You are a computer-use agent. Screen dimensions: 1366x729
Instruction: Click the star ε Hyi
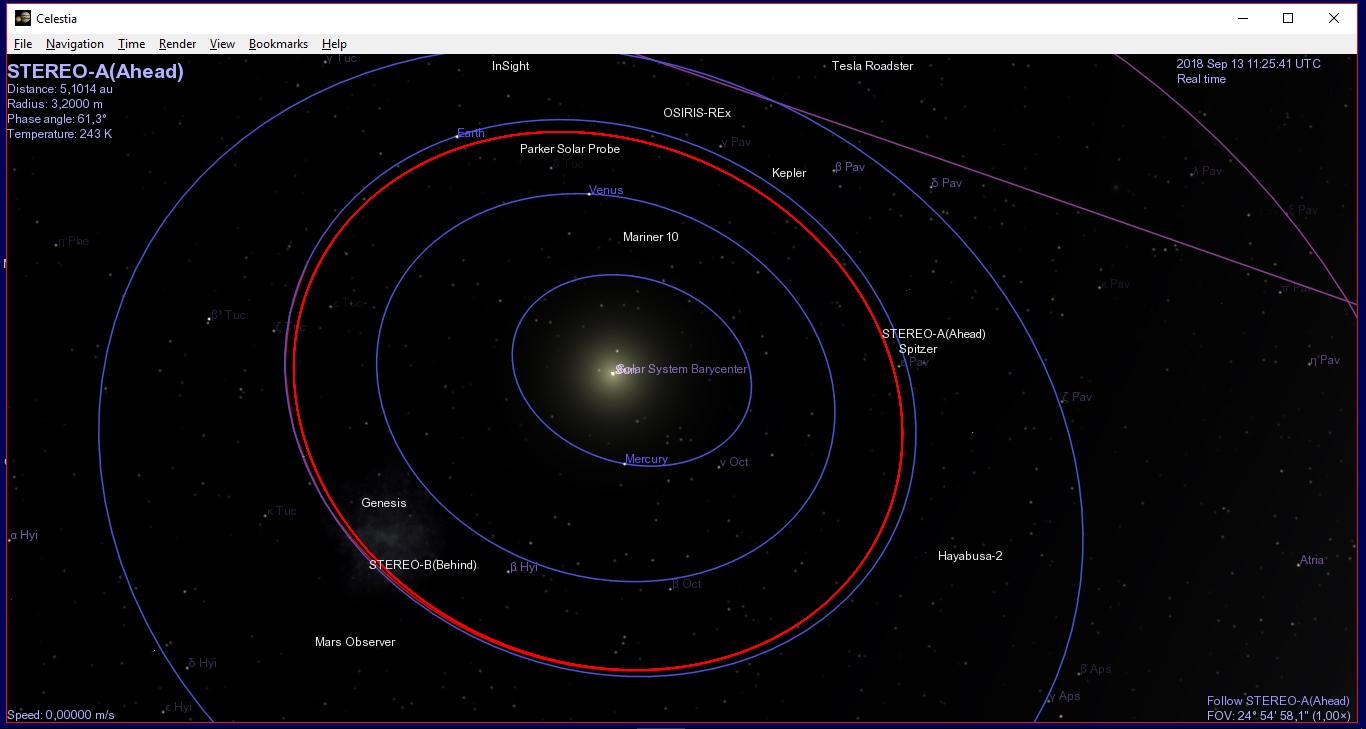coord(179,707)
